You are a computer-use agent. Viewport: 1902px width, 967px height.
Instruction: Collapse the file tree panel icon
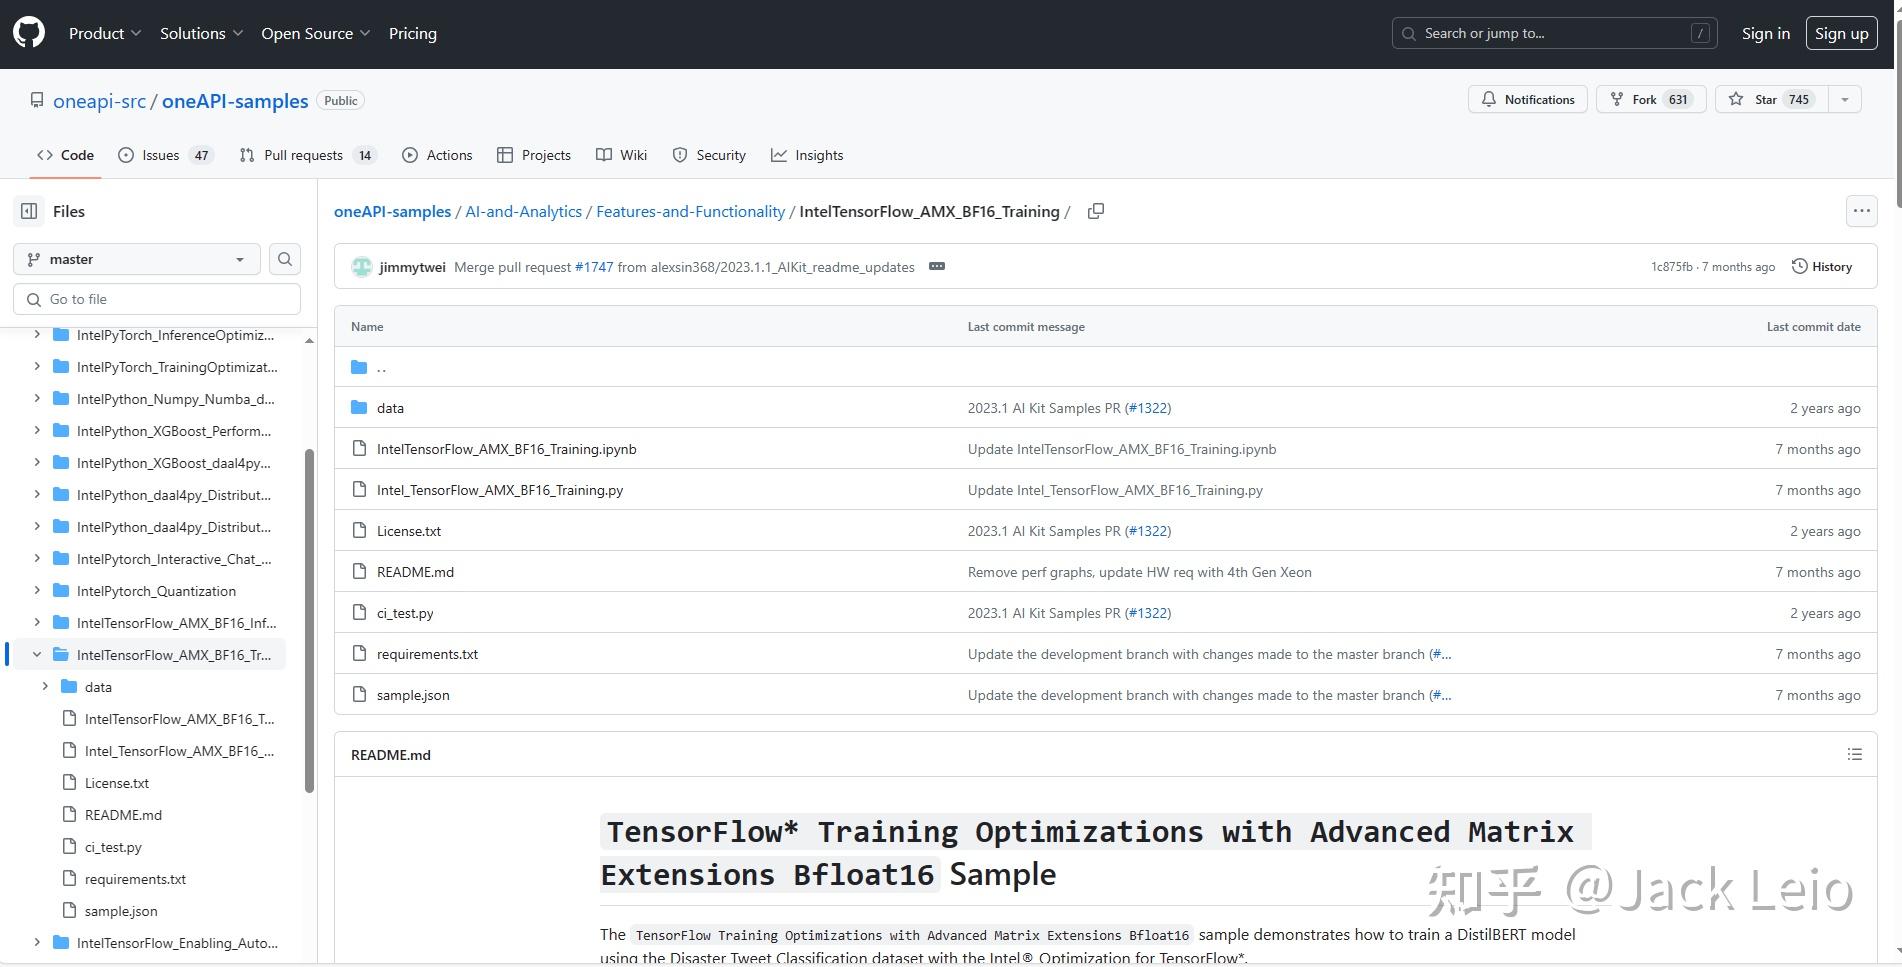[29, 211]
